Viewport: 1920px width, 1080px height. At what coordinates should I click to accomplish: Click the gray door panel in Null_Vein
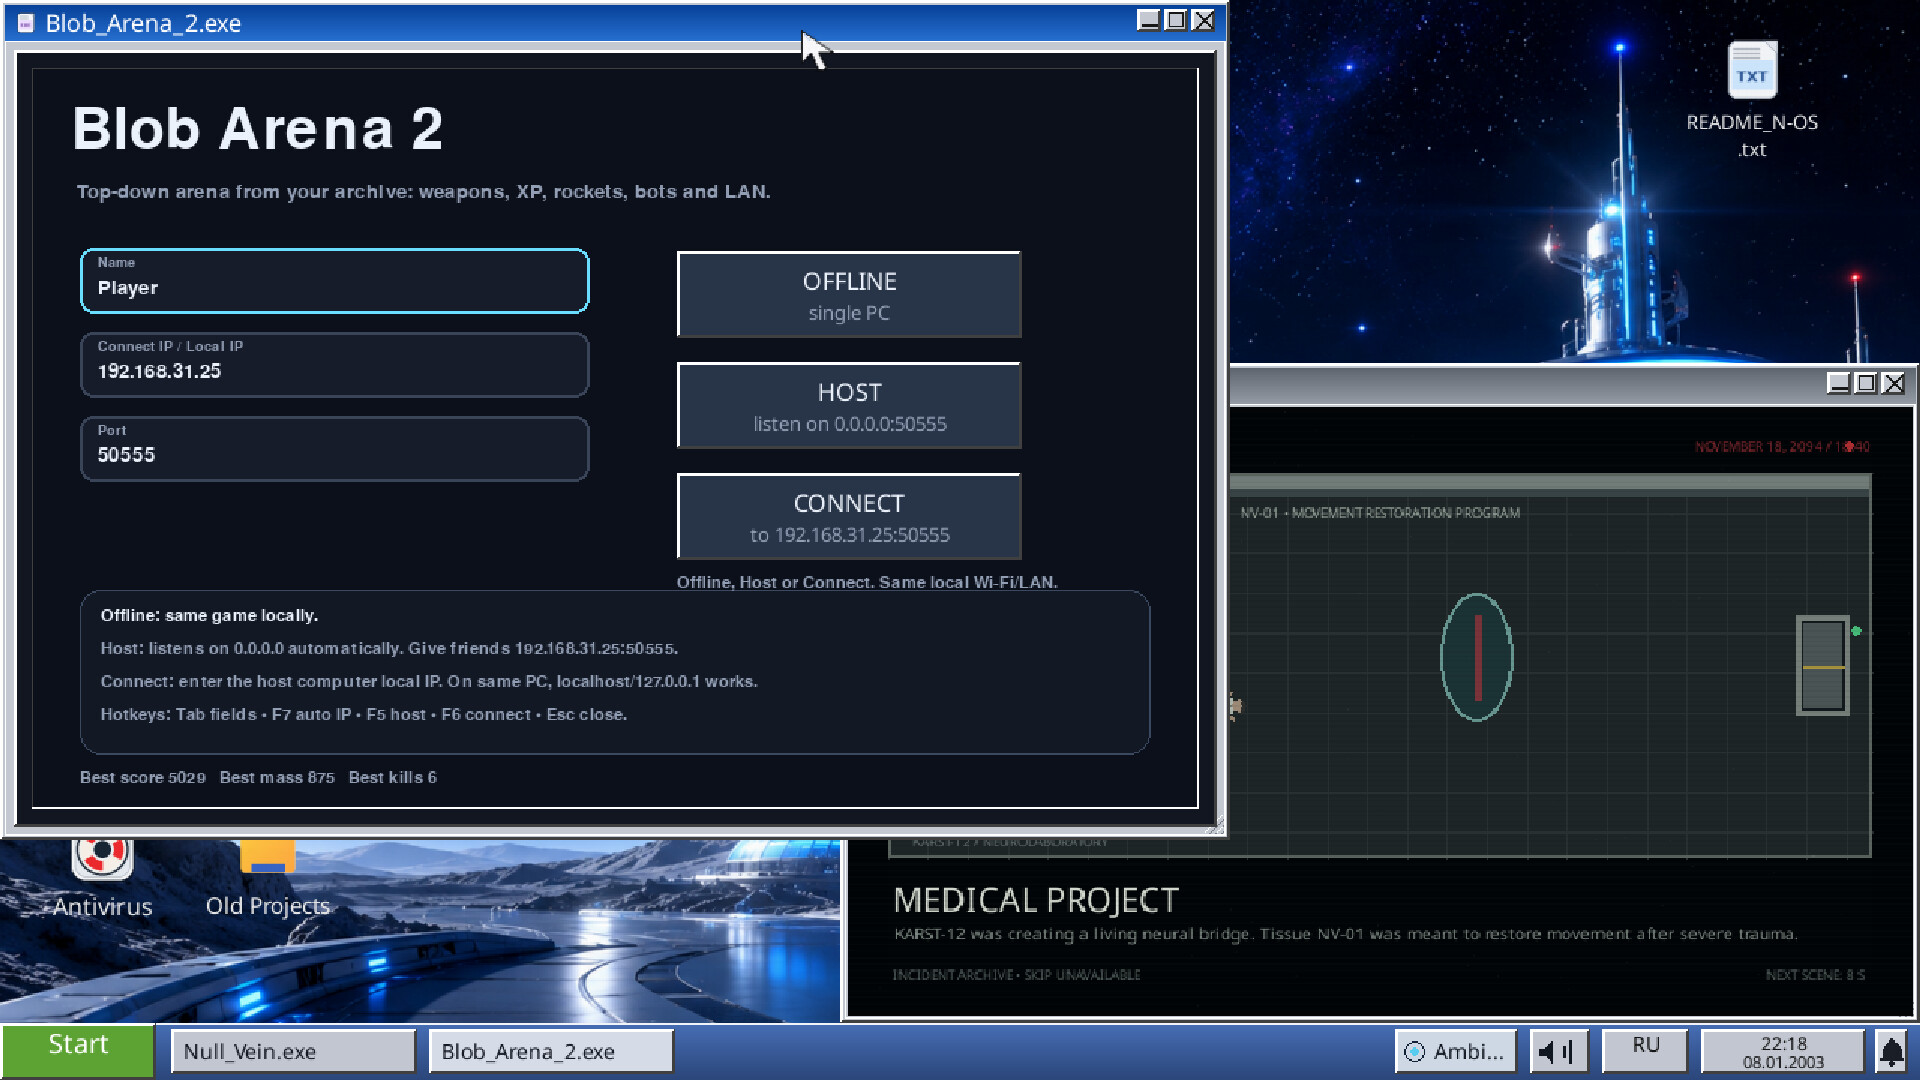click(x=1822, y=665)
